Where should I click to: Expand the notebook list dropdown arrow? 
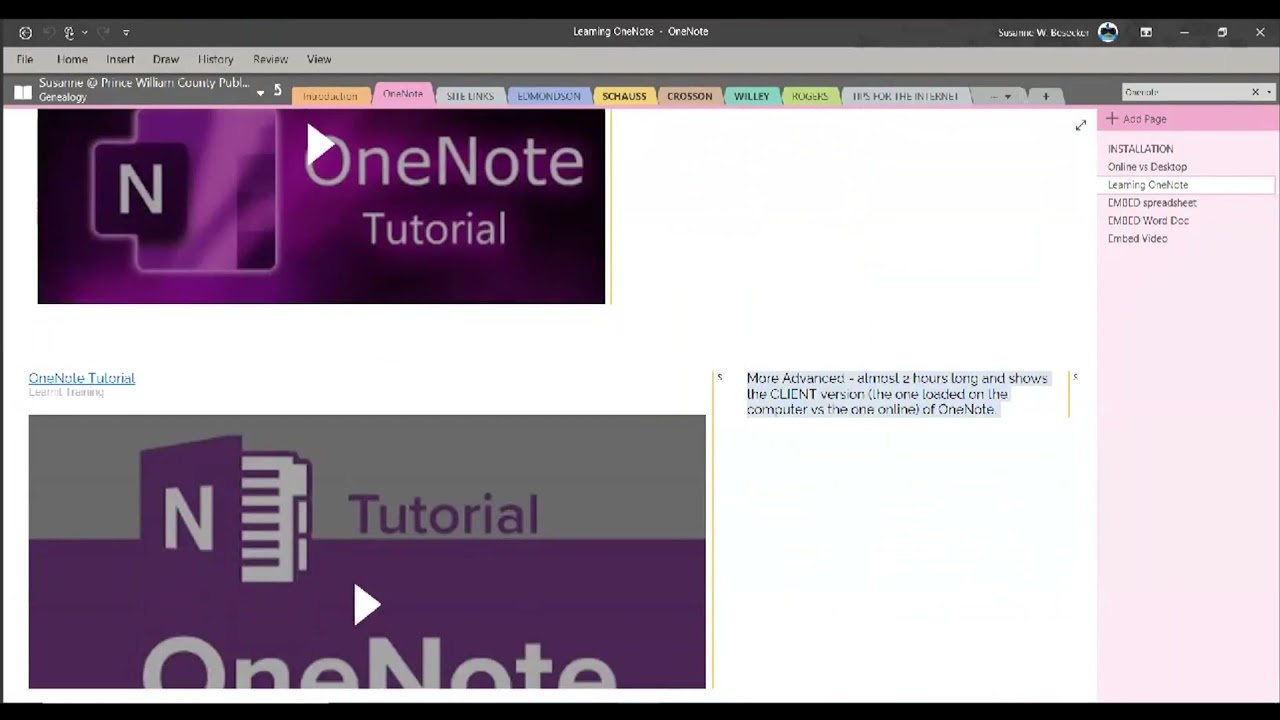pyautogui.click(x=261, y=93)
